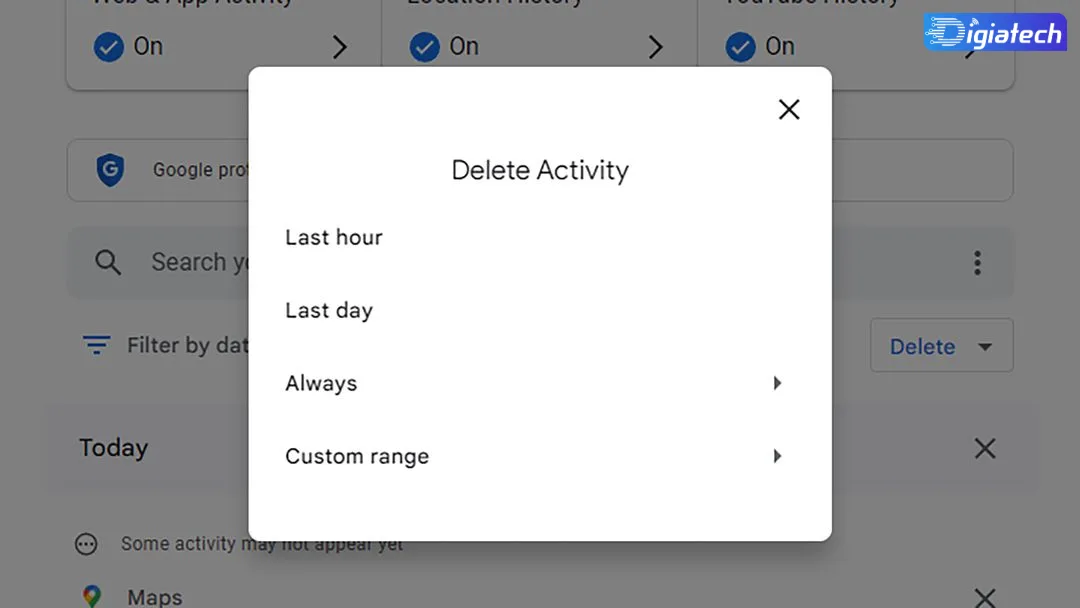This screenshot has width=1080, height=608.
Task: Delete Today's activity with X icon
Action: coord(985,448)
